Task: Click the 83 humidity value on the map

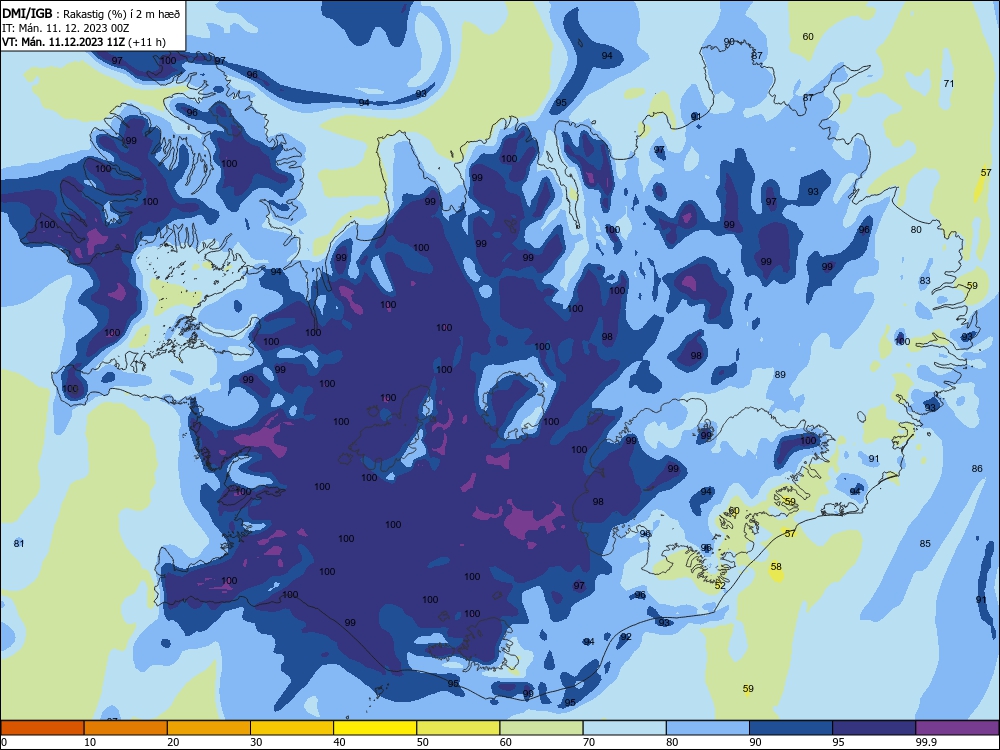Action: (x=925, y=281)
